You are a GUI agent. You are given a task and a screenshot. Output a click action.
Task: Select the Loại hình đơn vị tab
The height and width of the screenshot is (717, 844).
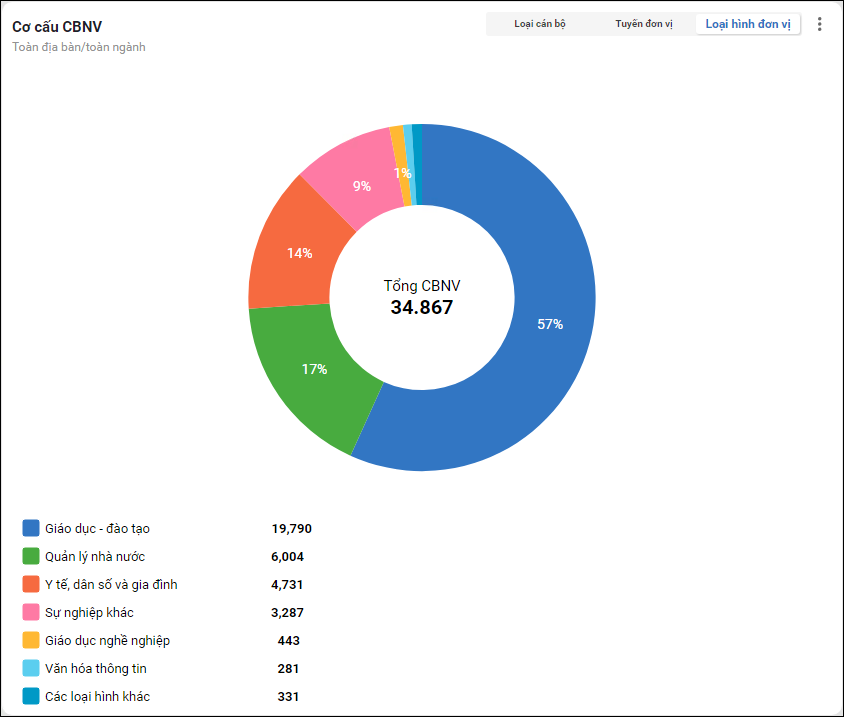(747, 24)
